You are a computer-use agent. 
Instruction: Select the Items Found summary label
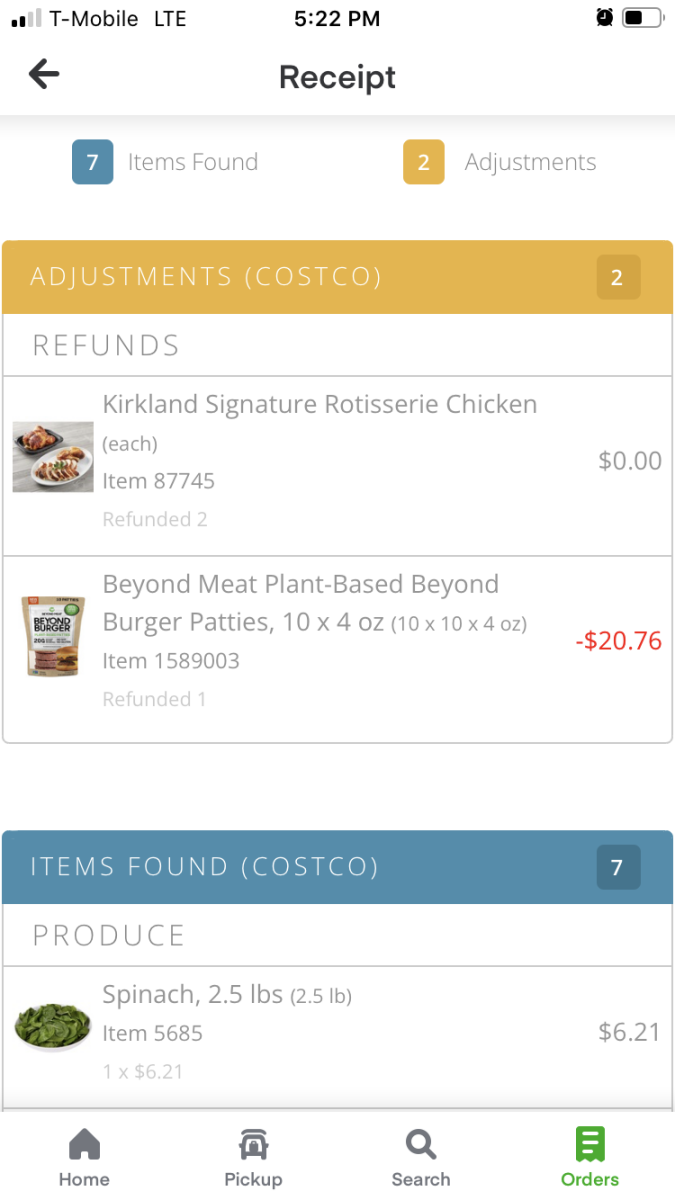(x=193, y=162)
